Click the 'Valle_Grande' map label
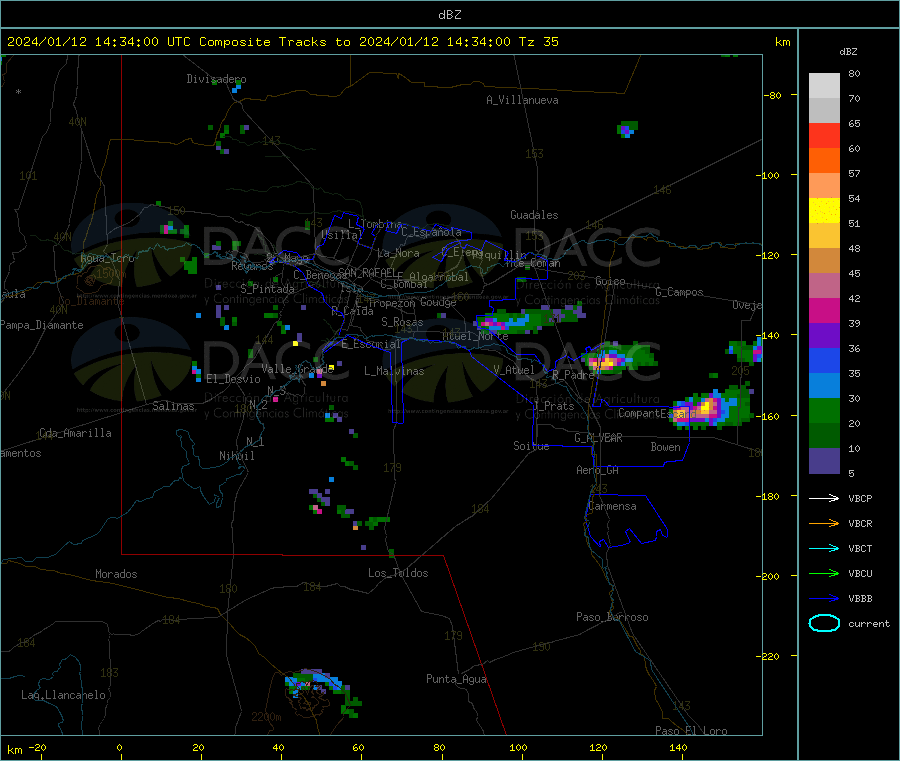Image resolution: width=900 pixels, height=761 pixels. coord(297,369)
